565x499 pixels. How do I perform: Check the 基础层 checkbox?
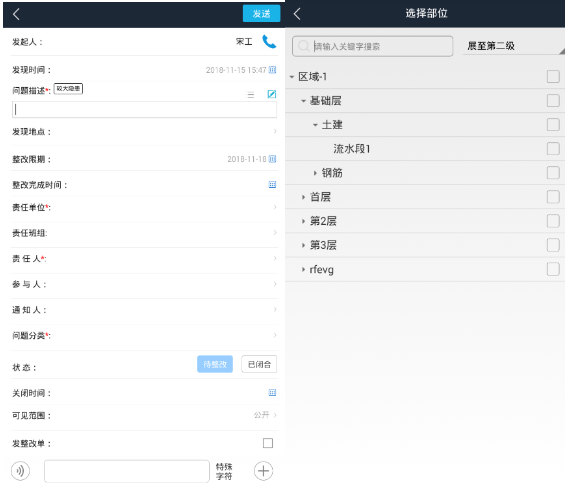point(553,101)
